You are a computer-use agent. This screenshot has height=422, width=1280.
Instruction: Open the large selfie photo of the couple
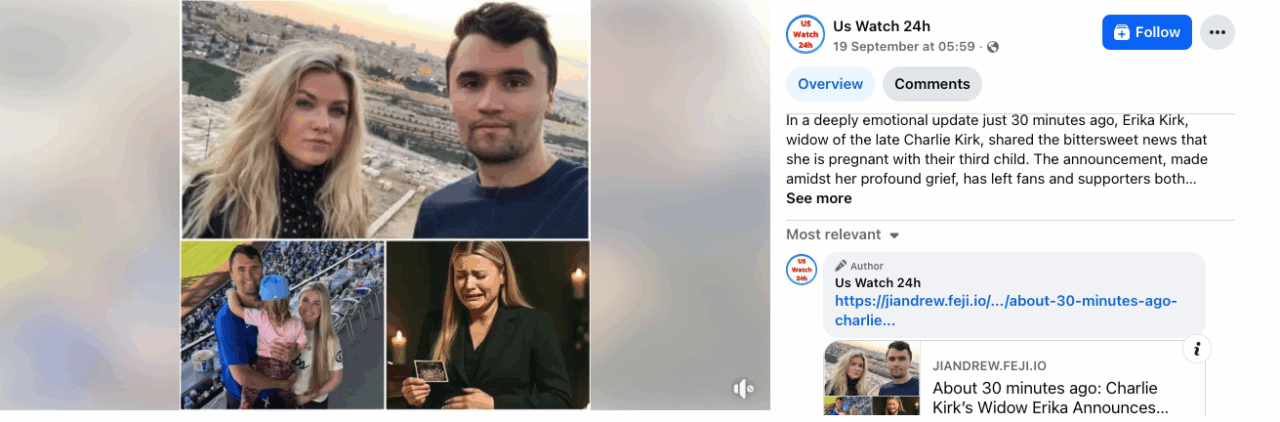point(385,119)
